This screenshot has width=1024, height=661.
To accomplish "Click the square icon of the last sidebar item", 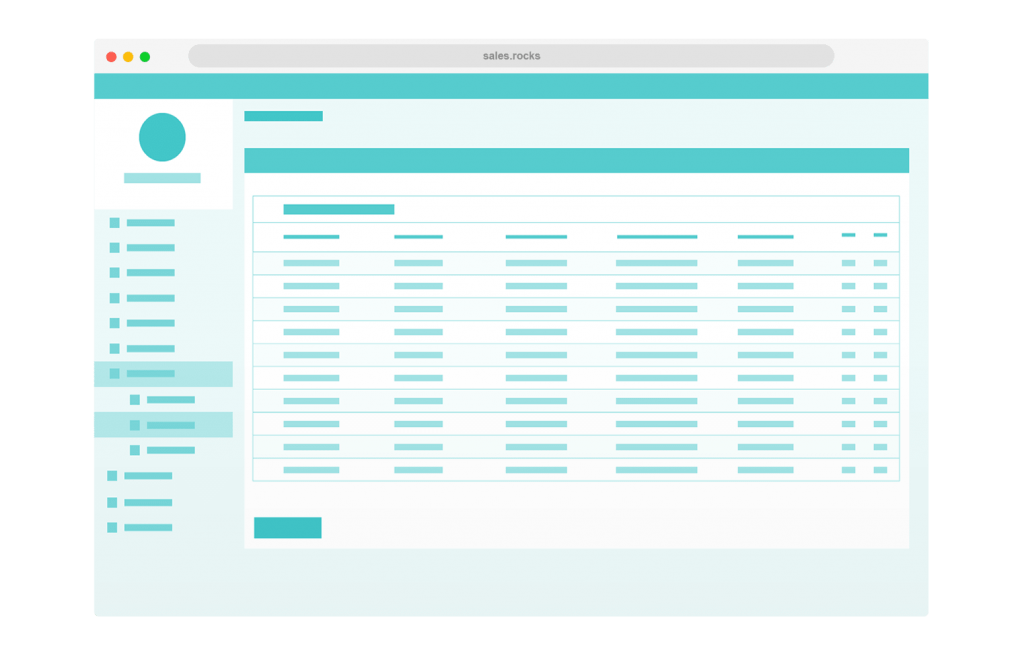I will (x=112, y=527).
